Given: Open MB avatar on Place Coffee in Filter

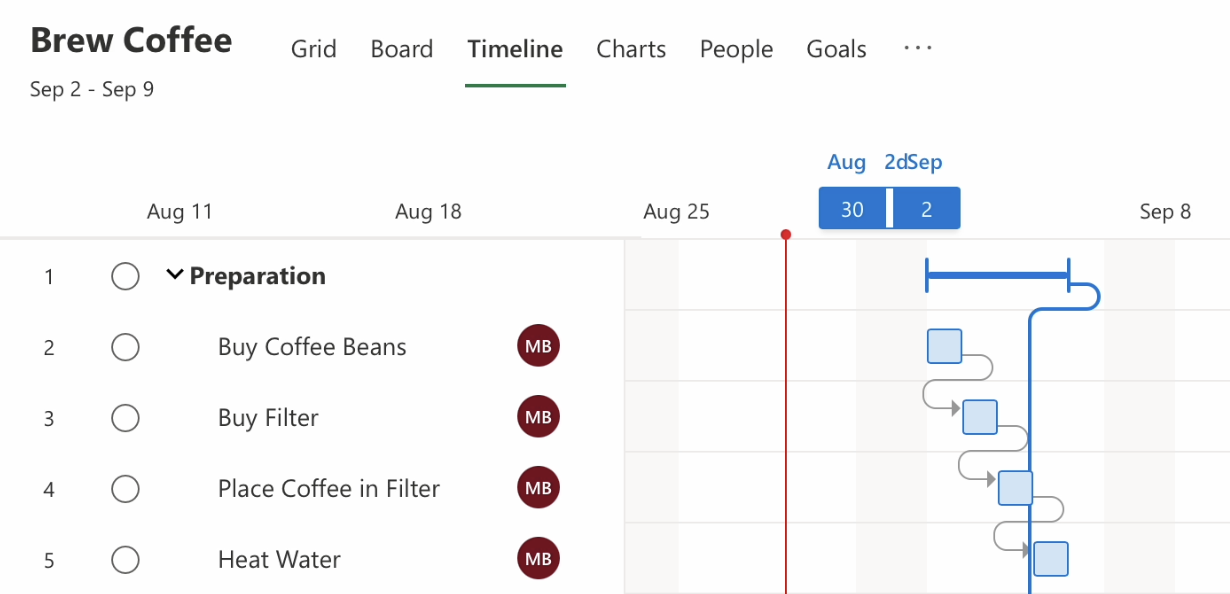Looking at the screenshot, I should pyautogui.click(x=538, y=489).
